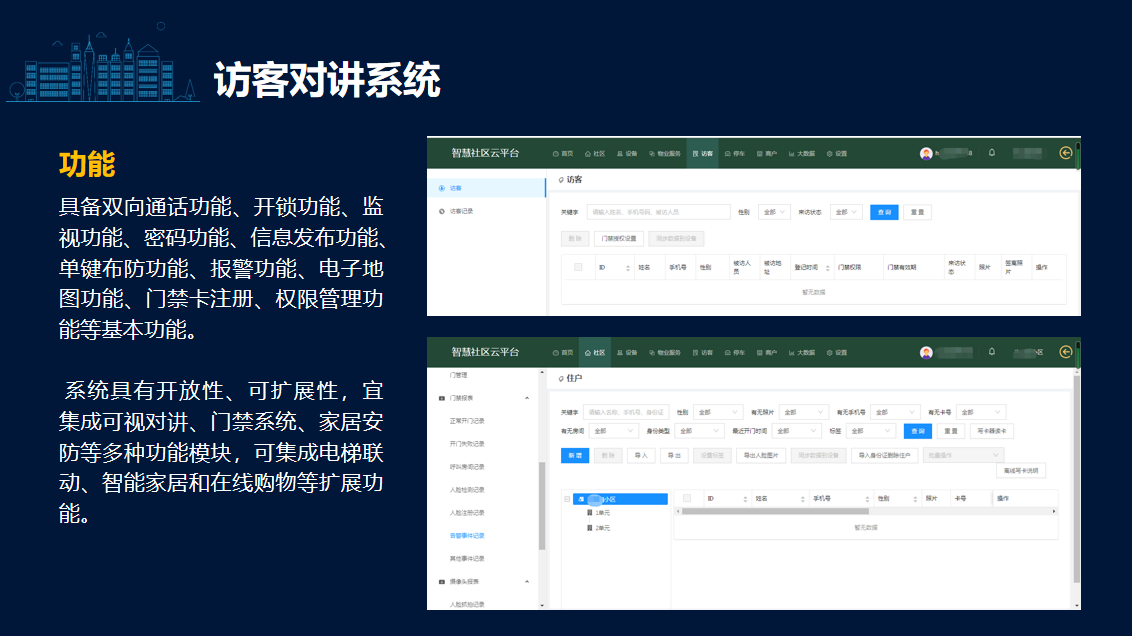Open 设备 tab in top screenshot navbar

[x=627, y=154]
